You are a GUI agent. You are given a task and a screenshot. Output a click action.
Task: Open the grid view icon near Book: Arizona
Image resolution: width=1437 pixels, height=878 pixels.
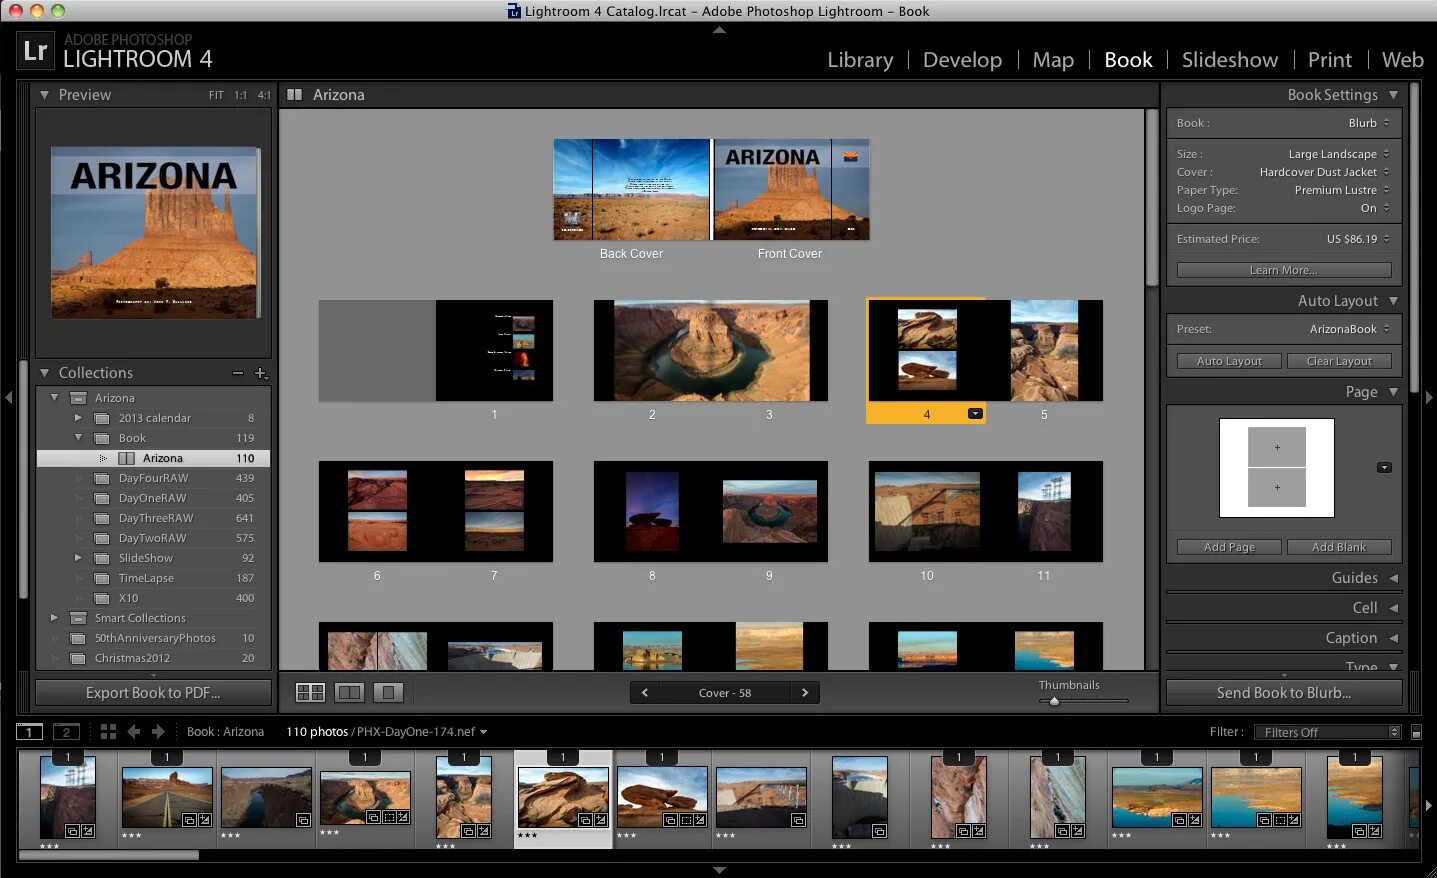pyautogui.click(x=108, y=731)
